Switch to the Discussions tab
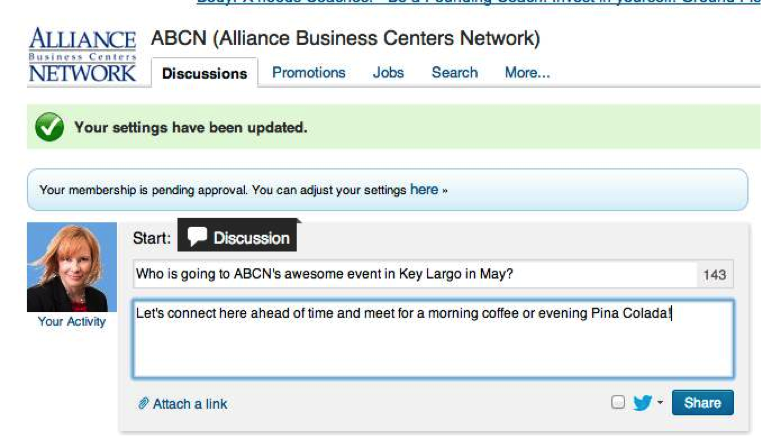The height and width of the screenshot is (436, 761). (204, 73)
